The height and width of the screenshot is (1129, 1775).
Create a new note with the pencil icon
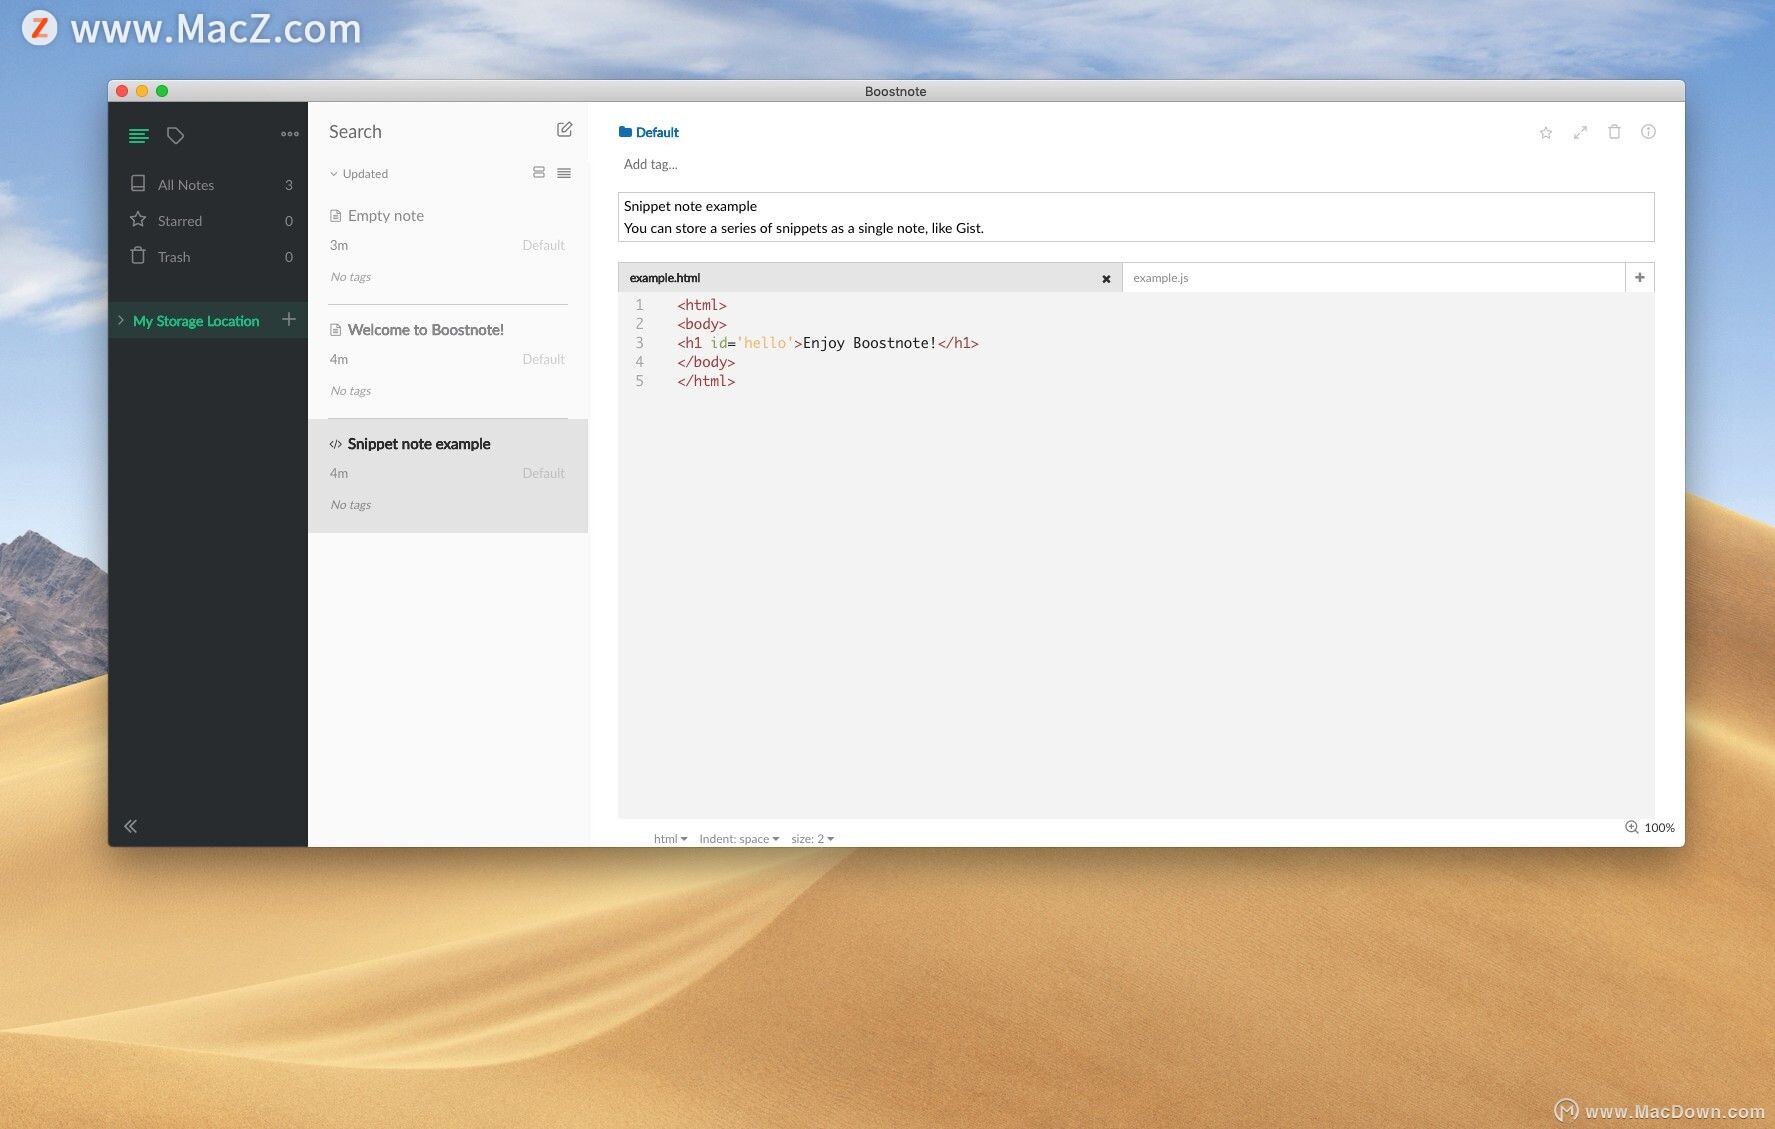(x=564, y=130)
